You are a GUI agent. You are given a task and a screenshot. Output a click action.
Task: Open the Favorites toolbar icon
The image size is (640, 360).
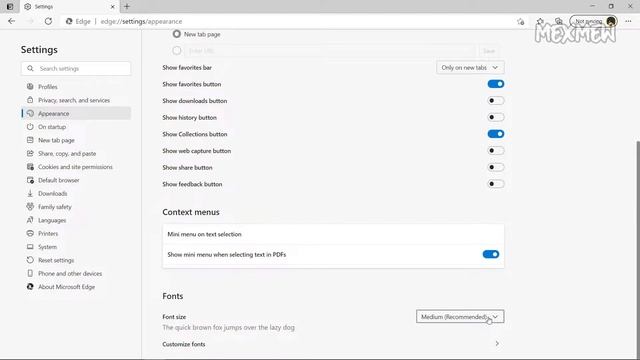point(540,21)
